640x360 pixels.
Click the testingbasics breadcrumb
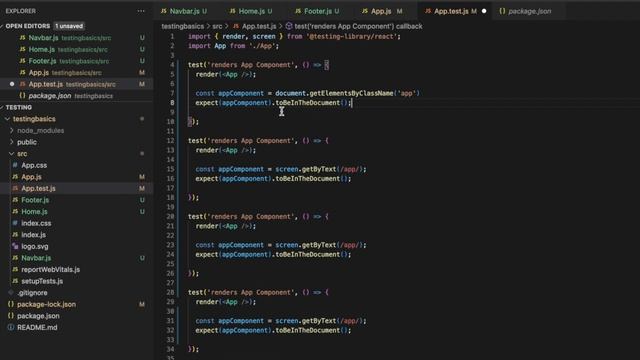pyautogui.click(x=182, y=26)
